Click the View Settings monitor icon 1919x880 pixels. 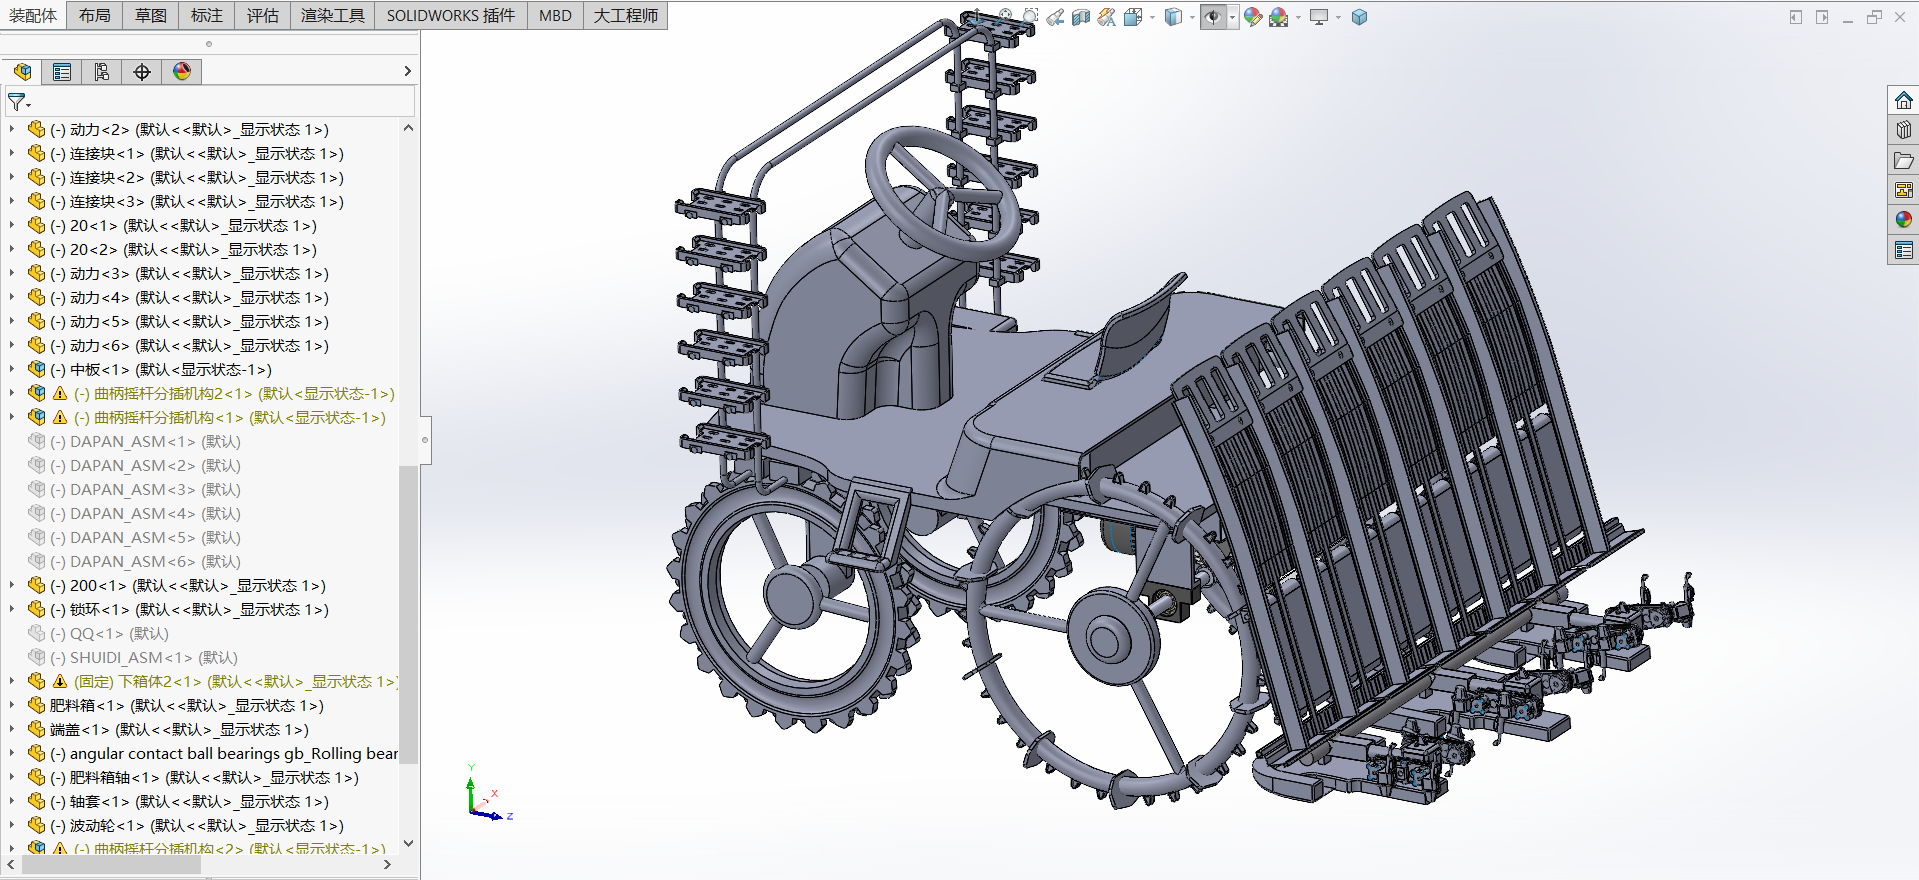pos(1319,17)
